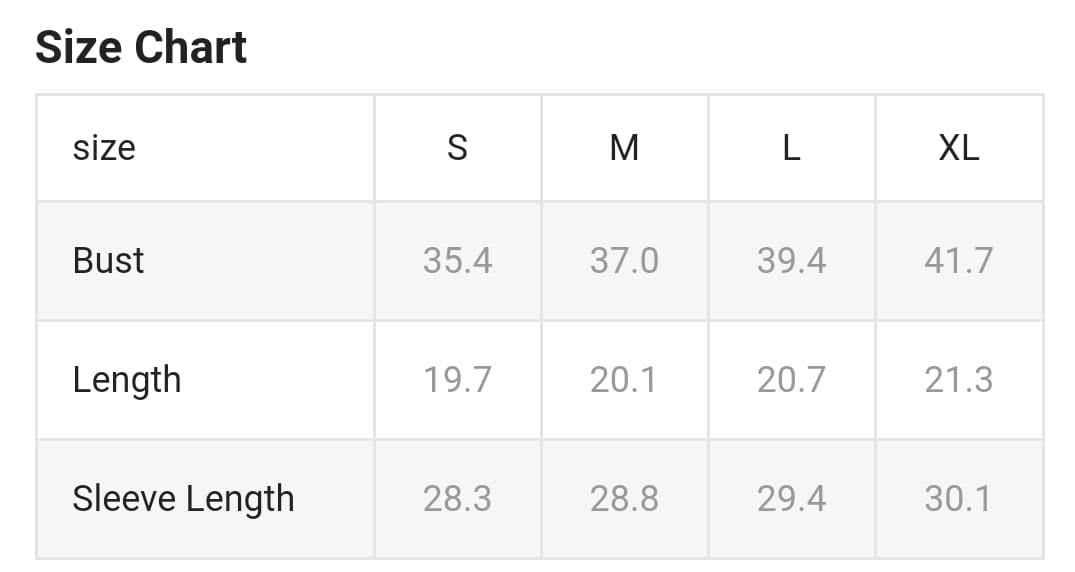The height and width of the screenshot is (572, 1075).
Task: Select Sleeve Length value 30.1
Action: (x=958, y=498)
